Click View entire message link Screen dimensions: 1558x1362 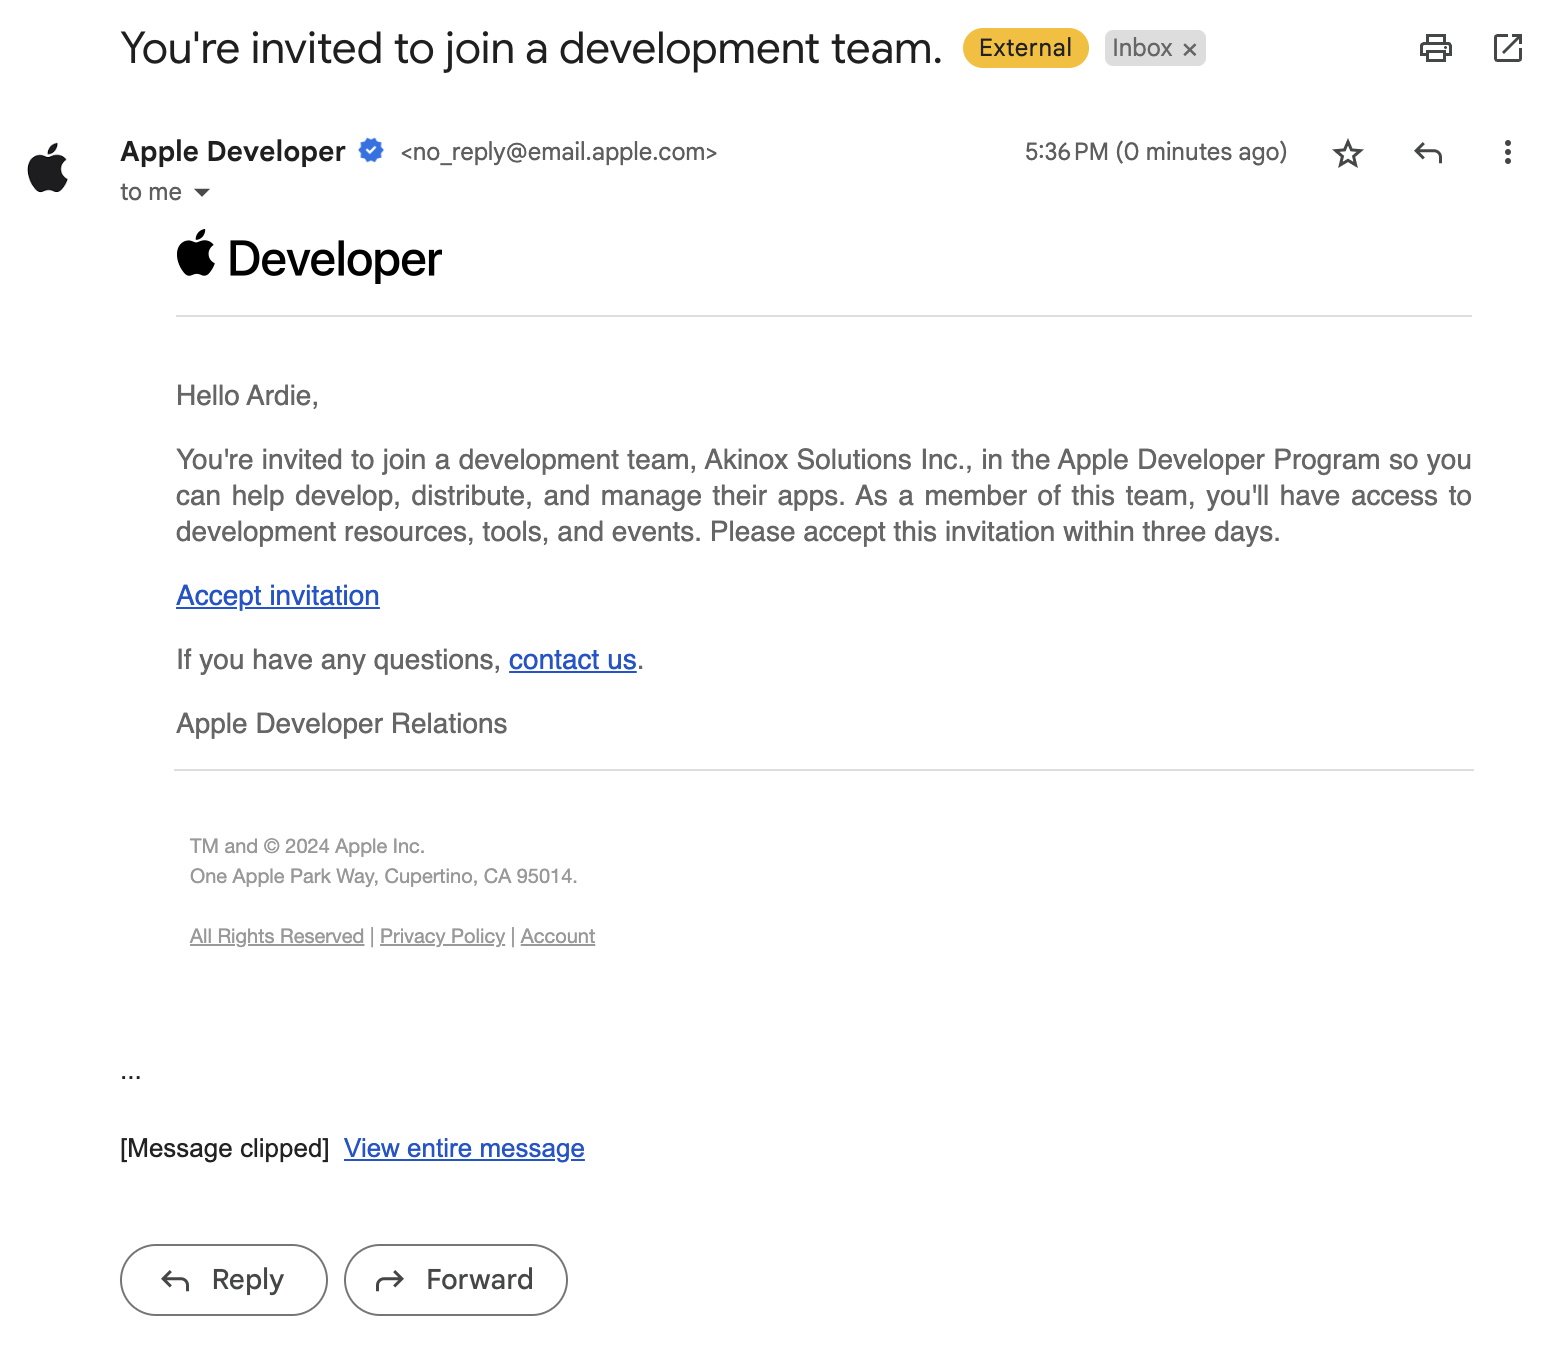coord(464,1148)
